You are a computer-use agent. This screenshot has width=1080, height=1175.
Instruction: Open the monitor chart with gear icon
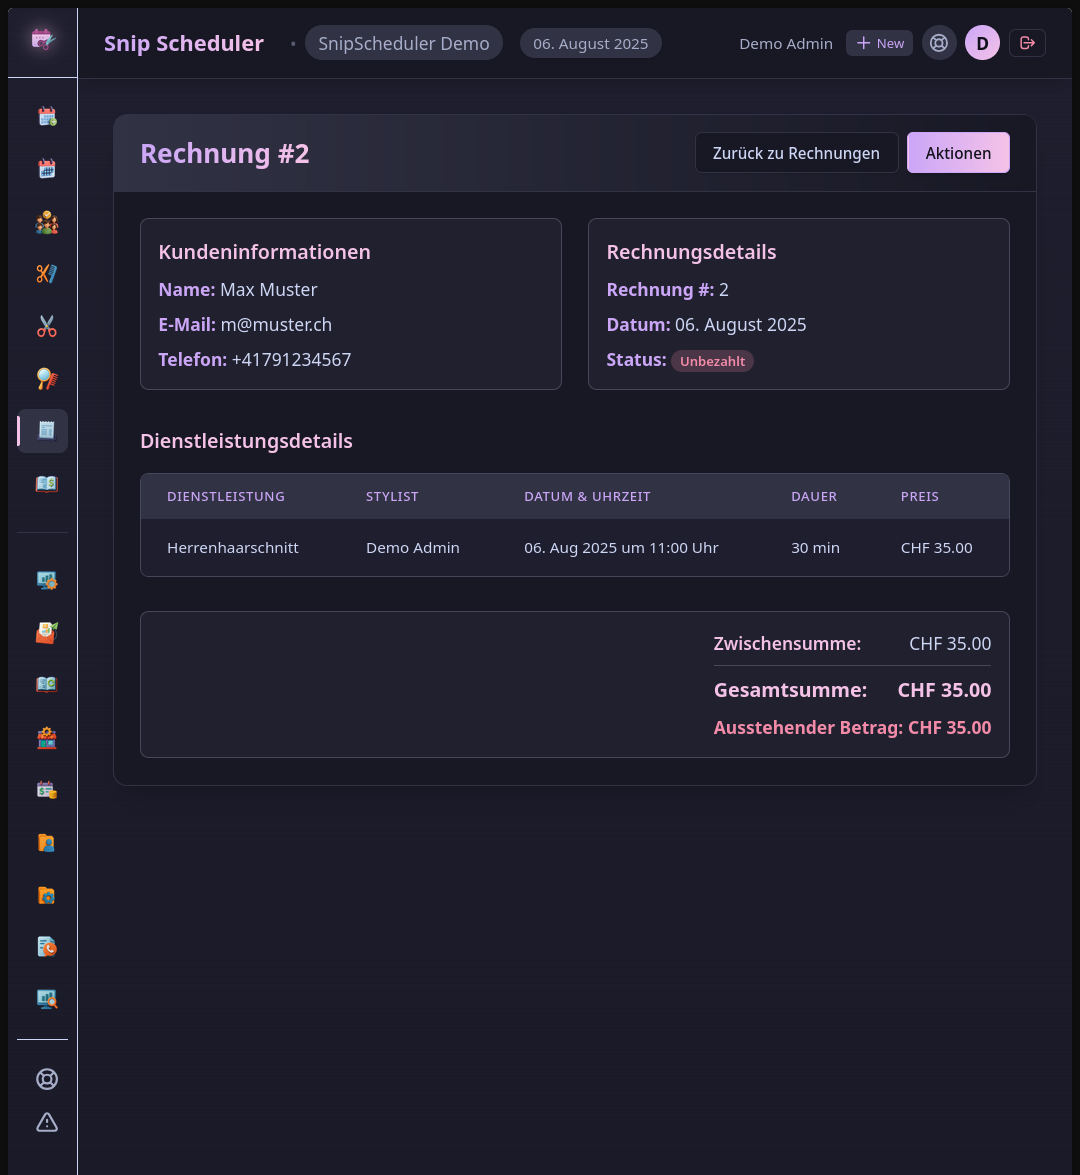(47, 580)
